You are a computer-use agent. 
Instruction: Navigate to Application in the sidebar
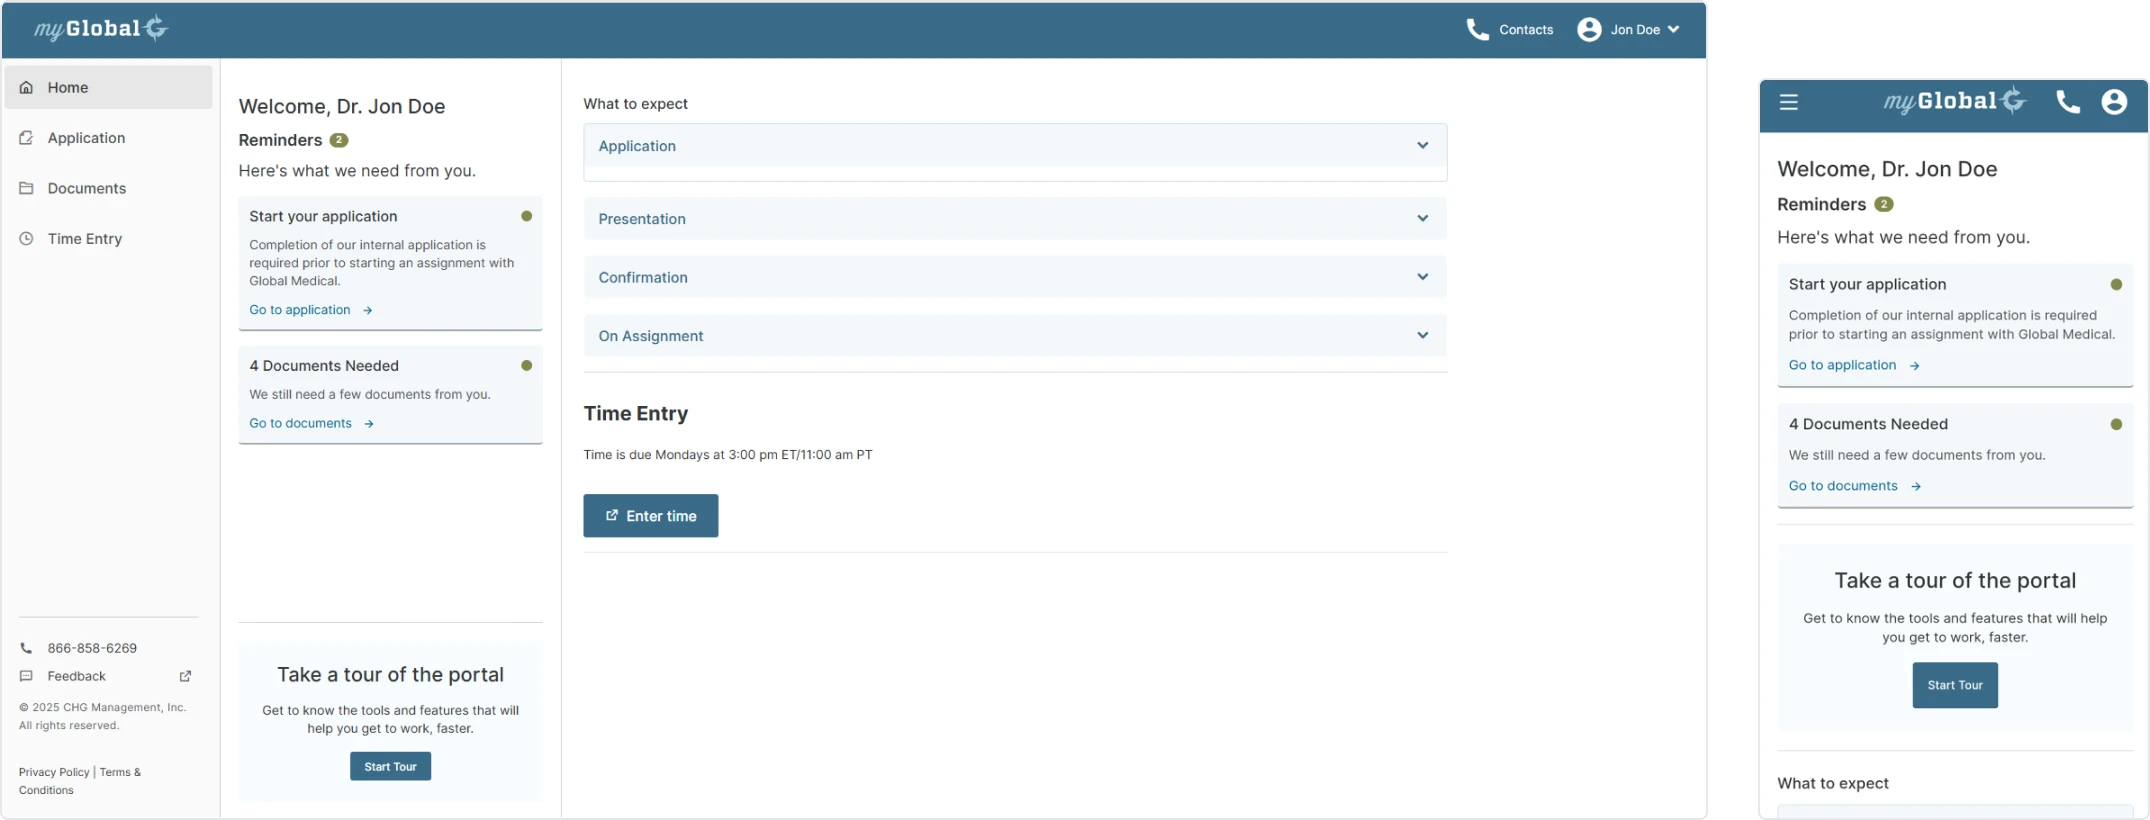(86, 138)
